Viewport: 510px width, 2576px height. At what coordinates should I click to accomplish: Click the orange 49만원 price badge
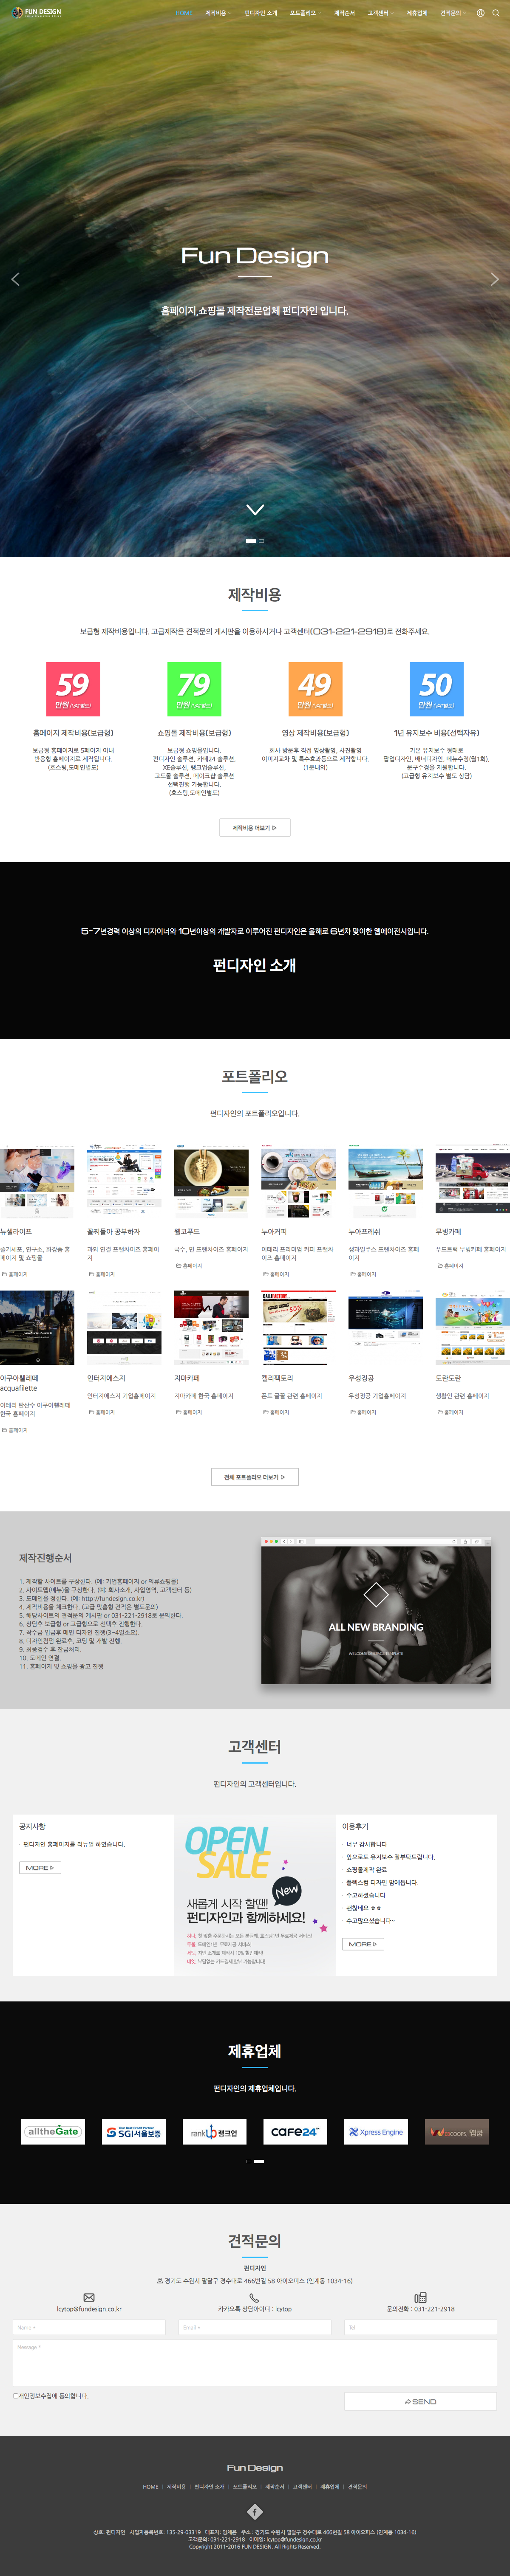[x=315, y=688]
